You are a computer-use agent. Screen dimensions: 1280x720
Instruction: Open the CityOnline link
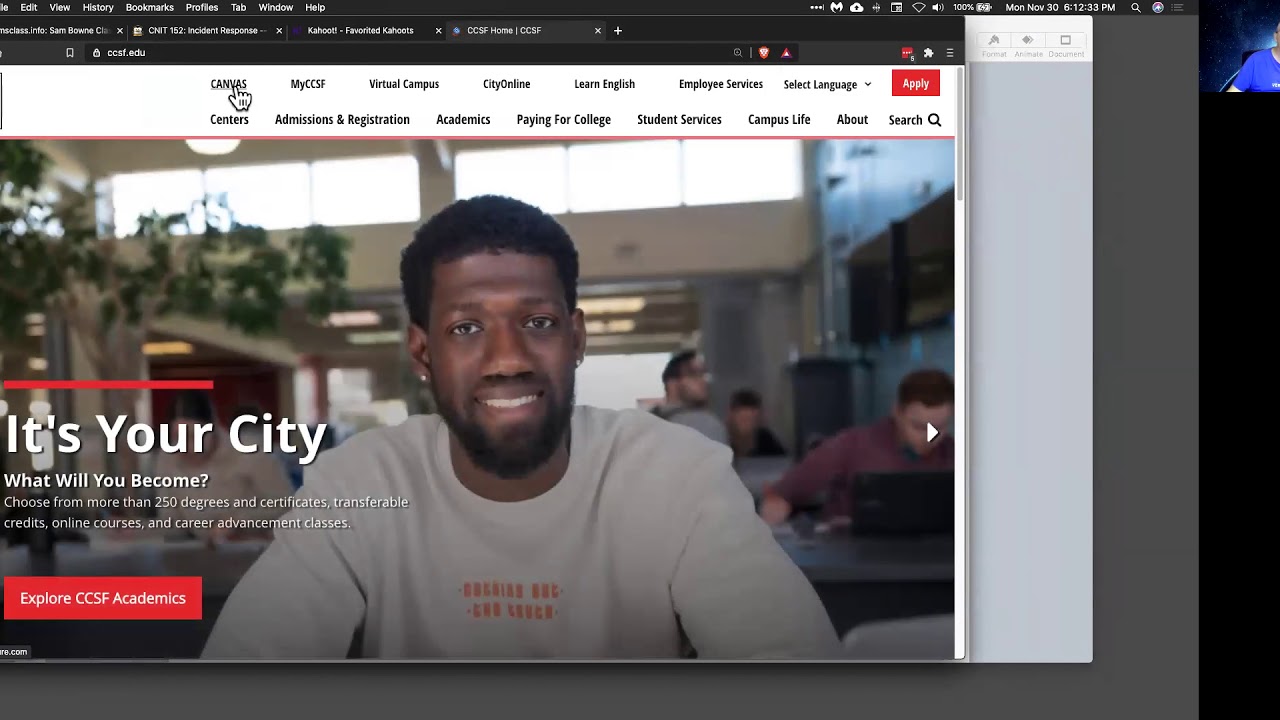coord(507,84)
